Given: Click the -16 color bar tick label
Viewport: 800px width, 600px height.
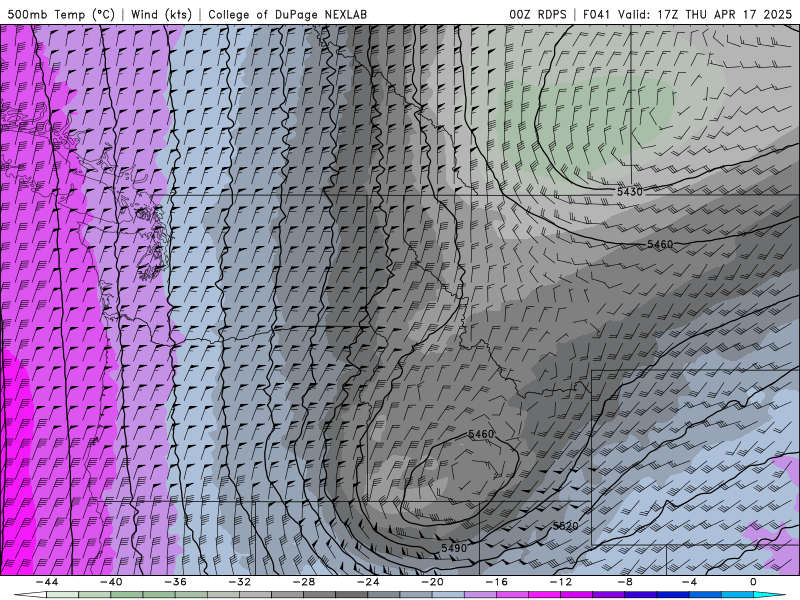Looking at the screenshot, I should point(497,582).
